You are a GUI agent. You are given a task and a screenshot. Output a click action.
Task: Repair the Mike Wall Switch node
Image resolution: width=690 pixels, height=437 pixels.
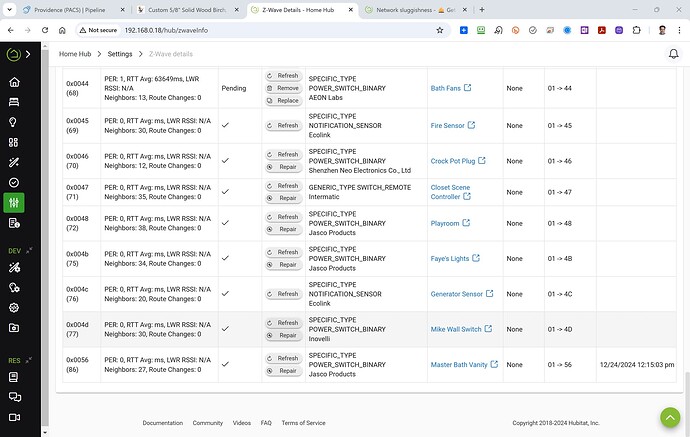[x=283, y=335]
